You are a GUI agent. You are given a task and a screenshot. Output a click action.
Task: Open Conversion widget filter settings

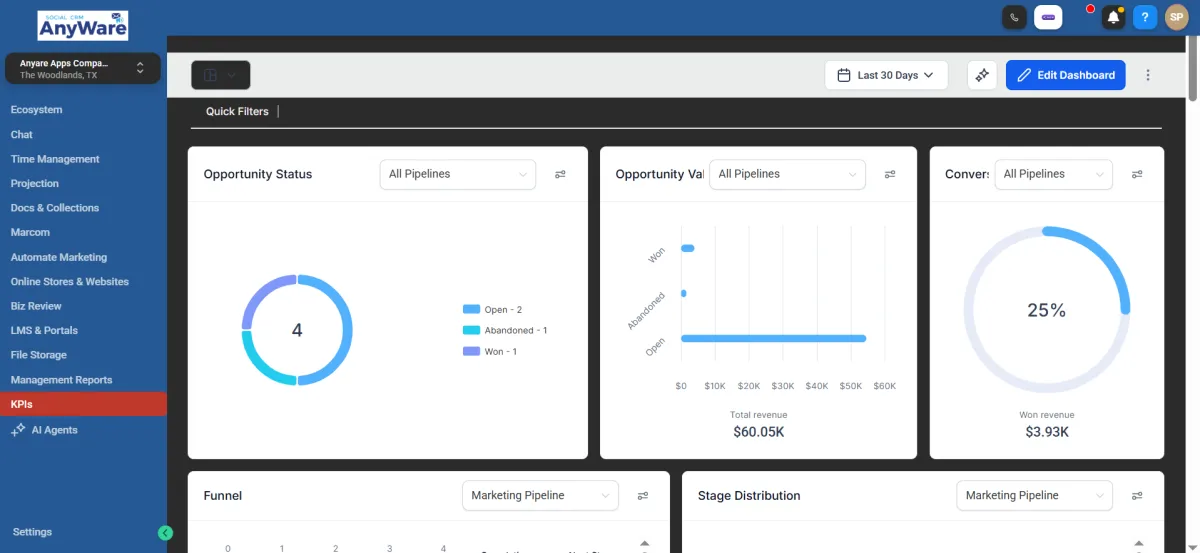[x=1137, y=174]
